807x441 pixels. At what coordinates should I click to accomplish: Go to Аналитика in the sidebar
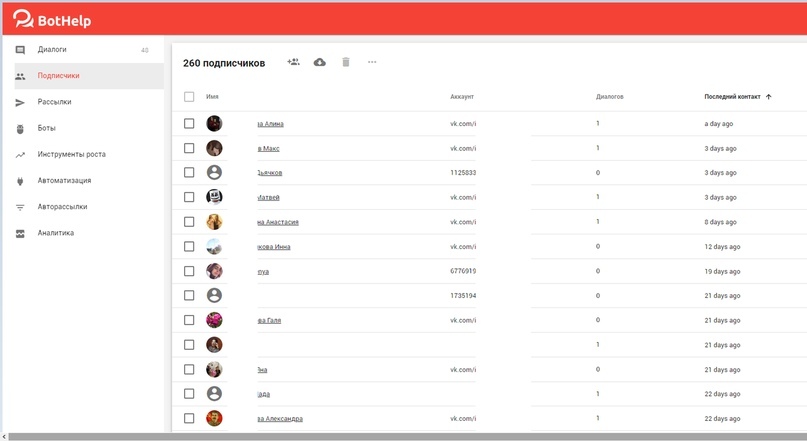click(x=55, y=233)
